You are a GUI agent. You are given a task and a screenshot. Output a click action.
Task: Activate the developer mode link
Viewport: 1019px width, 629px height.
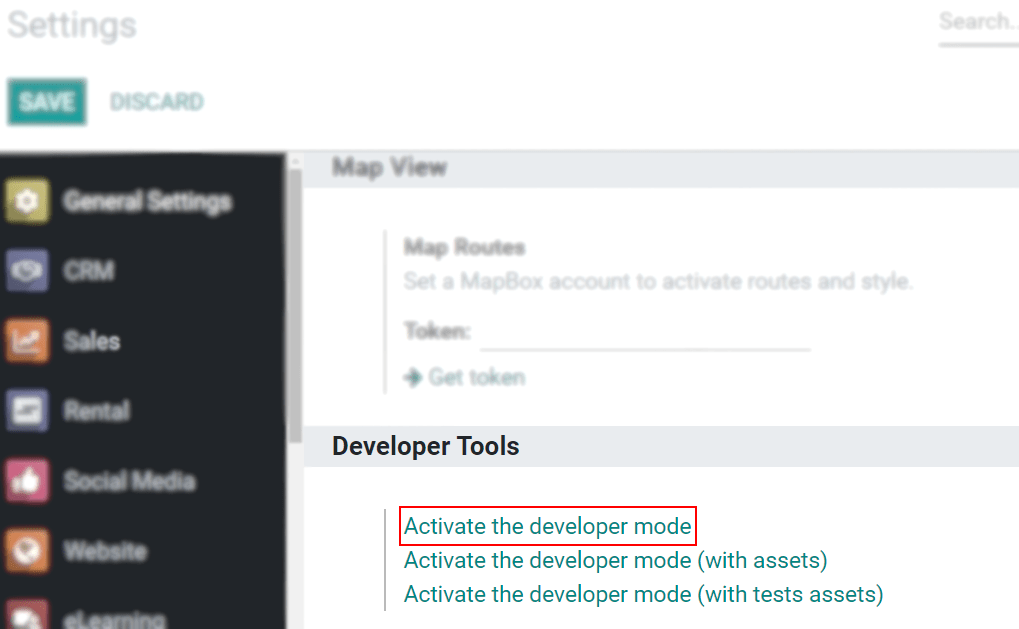tap(548, 526)
